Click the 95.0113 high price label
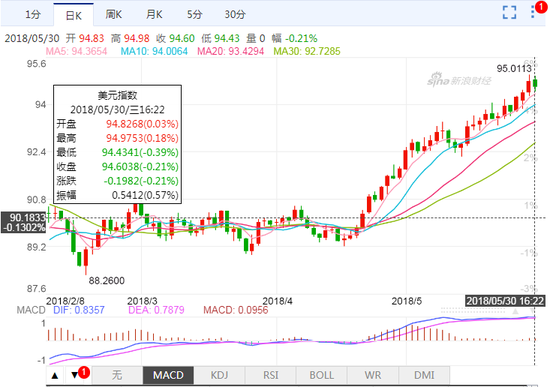Viewport: 550px width, 387px height. pos(514,69)
